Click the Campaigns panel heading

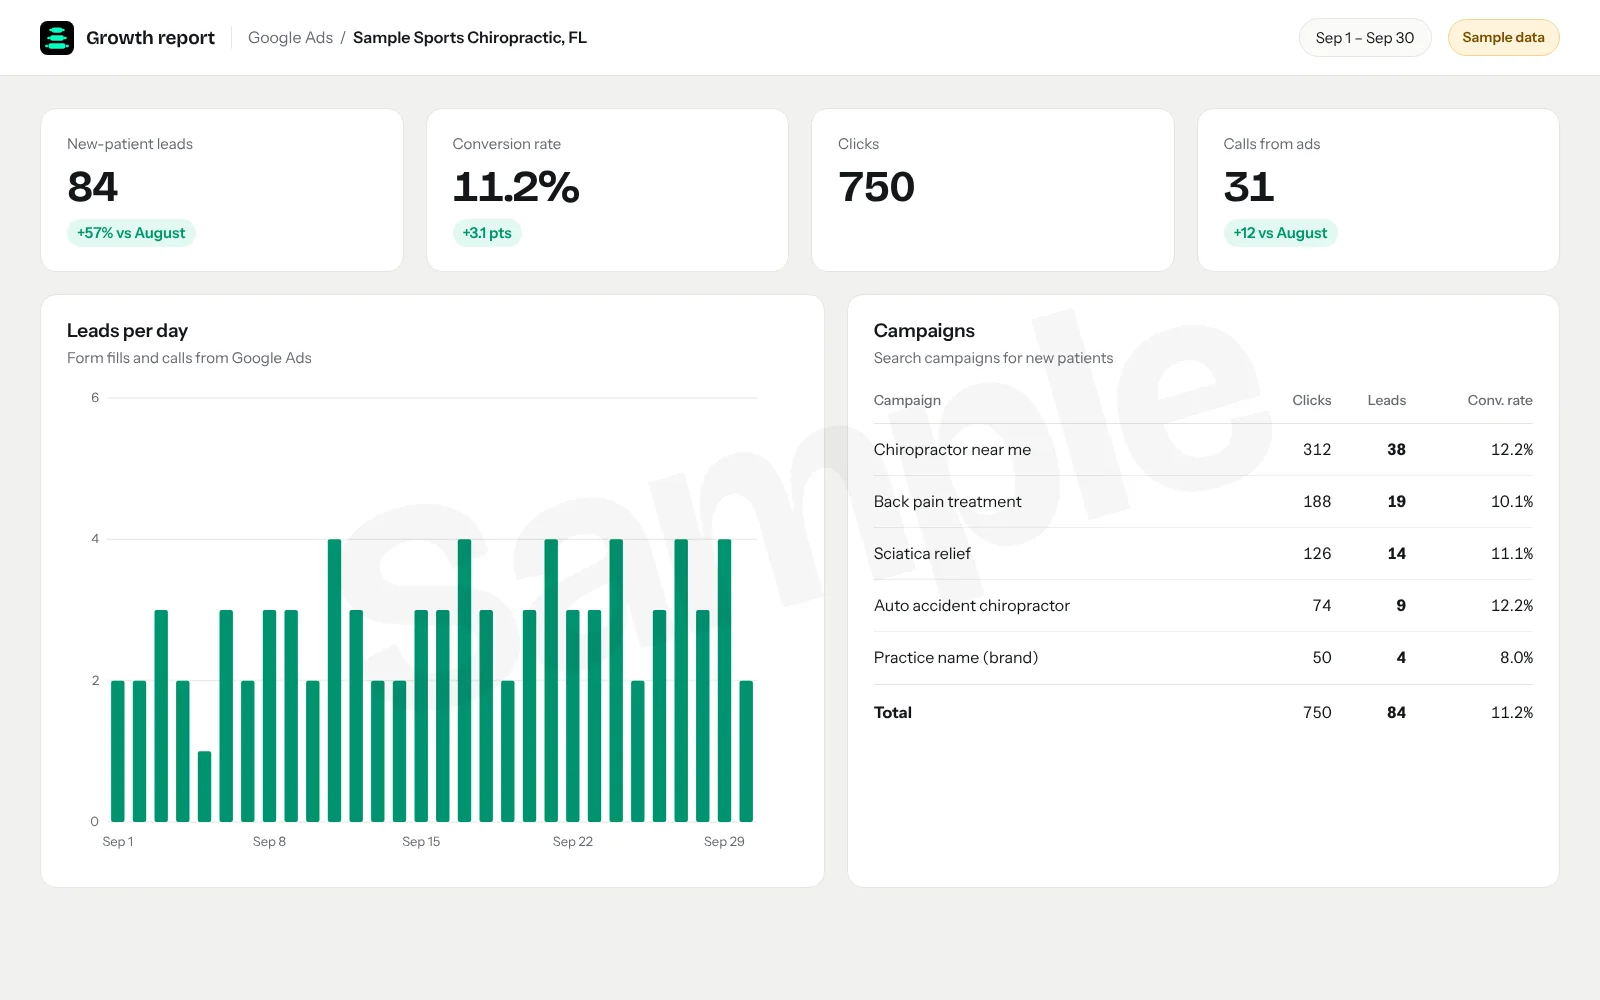[x=924, y=331]
